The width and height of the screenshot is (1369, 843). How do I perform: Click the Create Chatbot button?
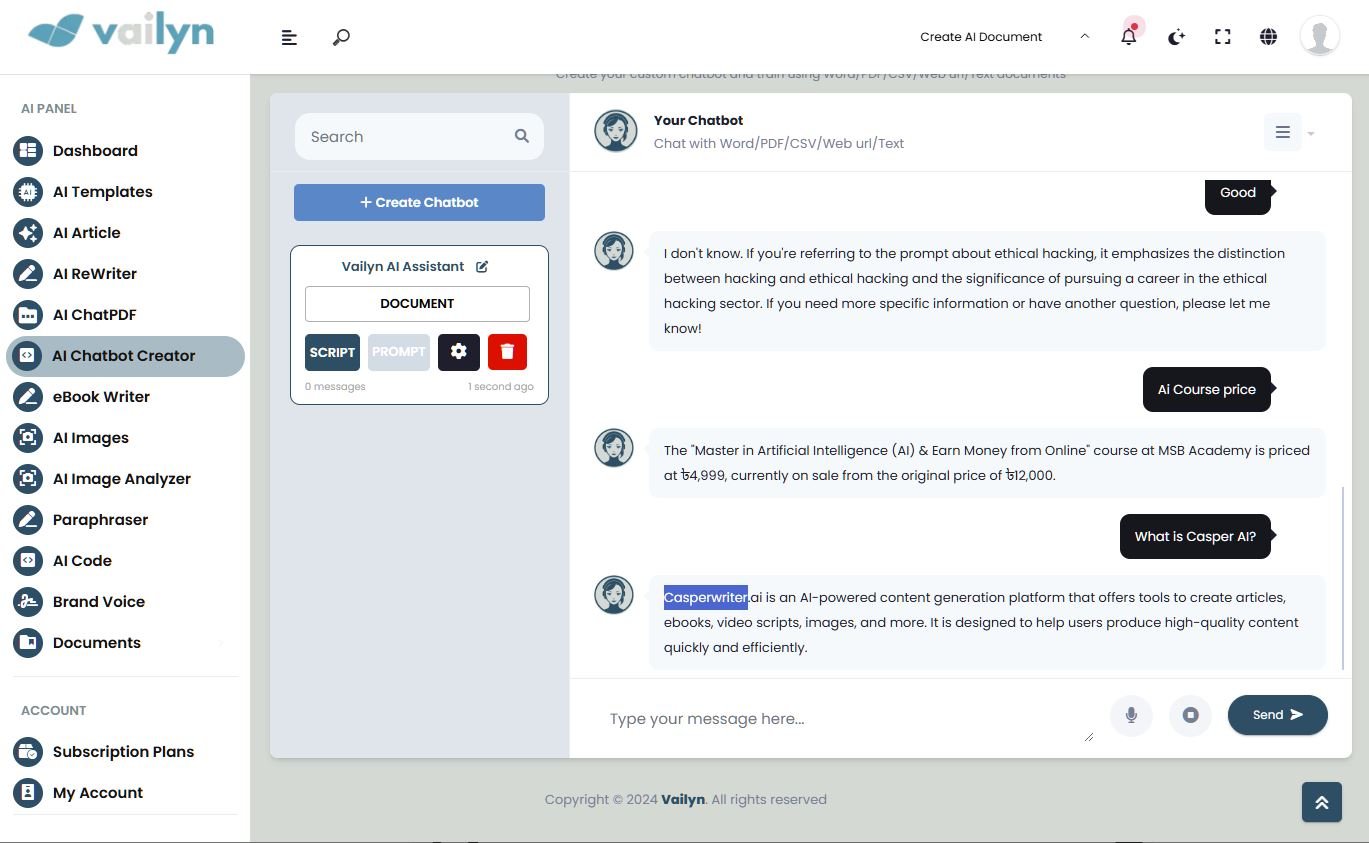pyautogui.click(x=419, y=202)
